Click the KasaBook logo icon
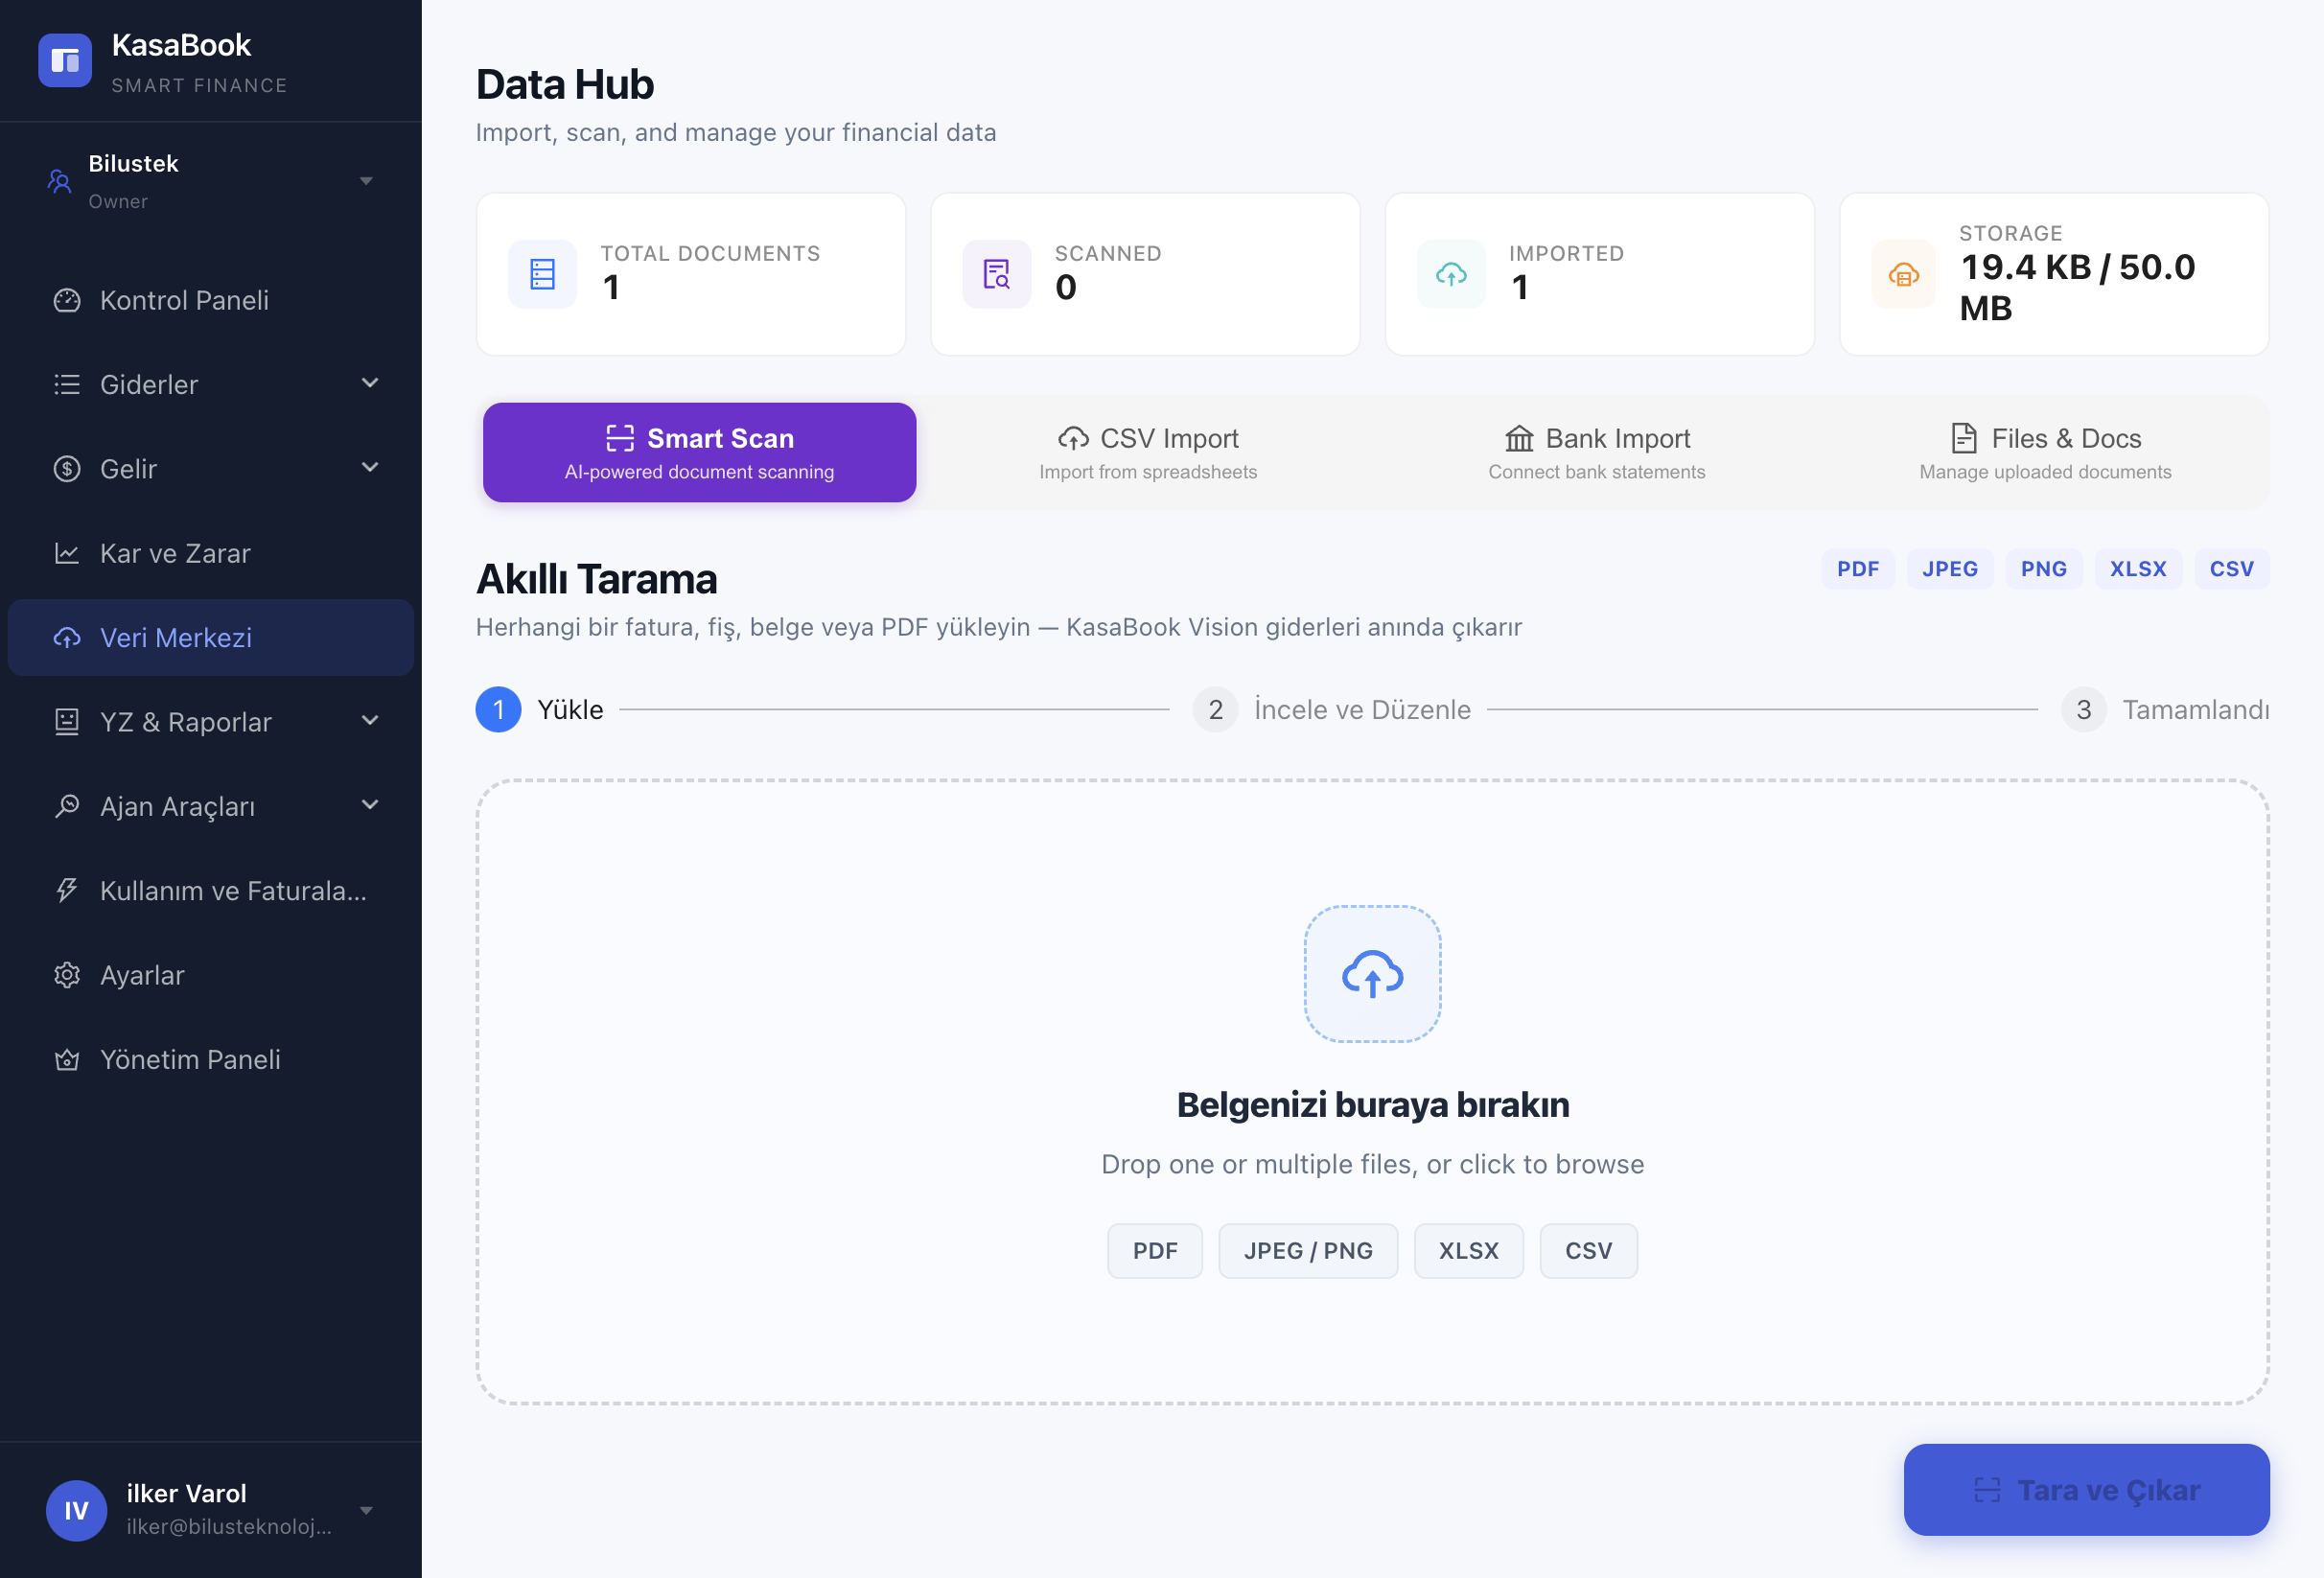 [65, 61]
